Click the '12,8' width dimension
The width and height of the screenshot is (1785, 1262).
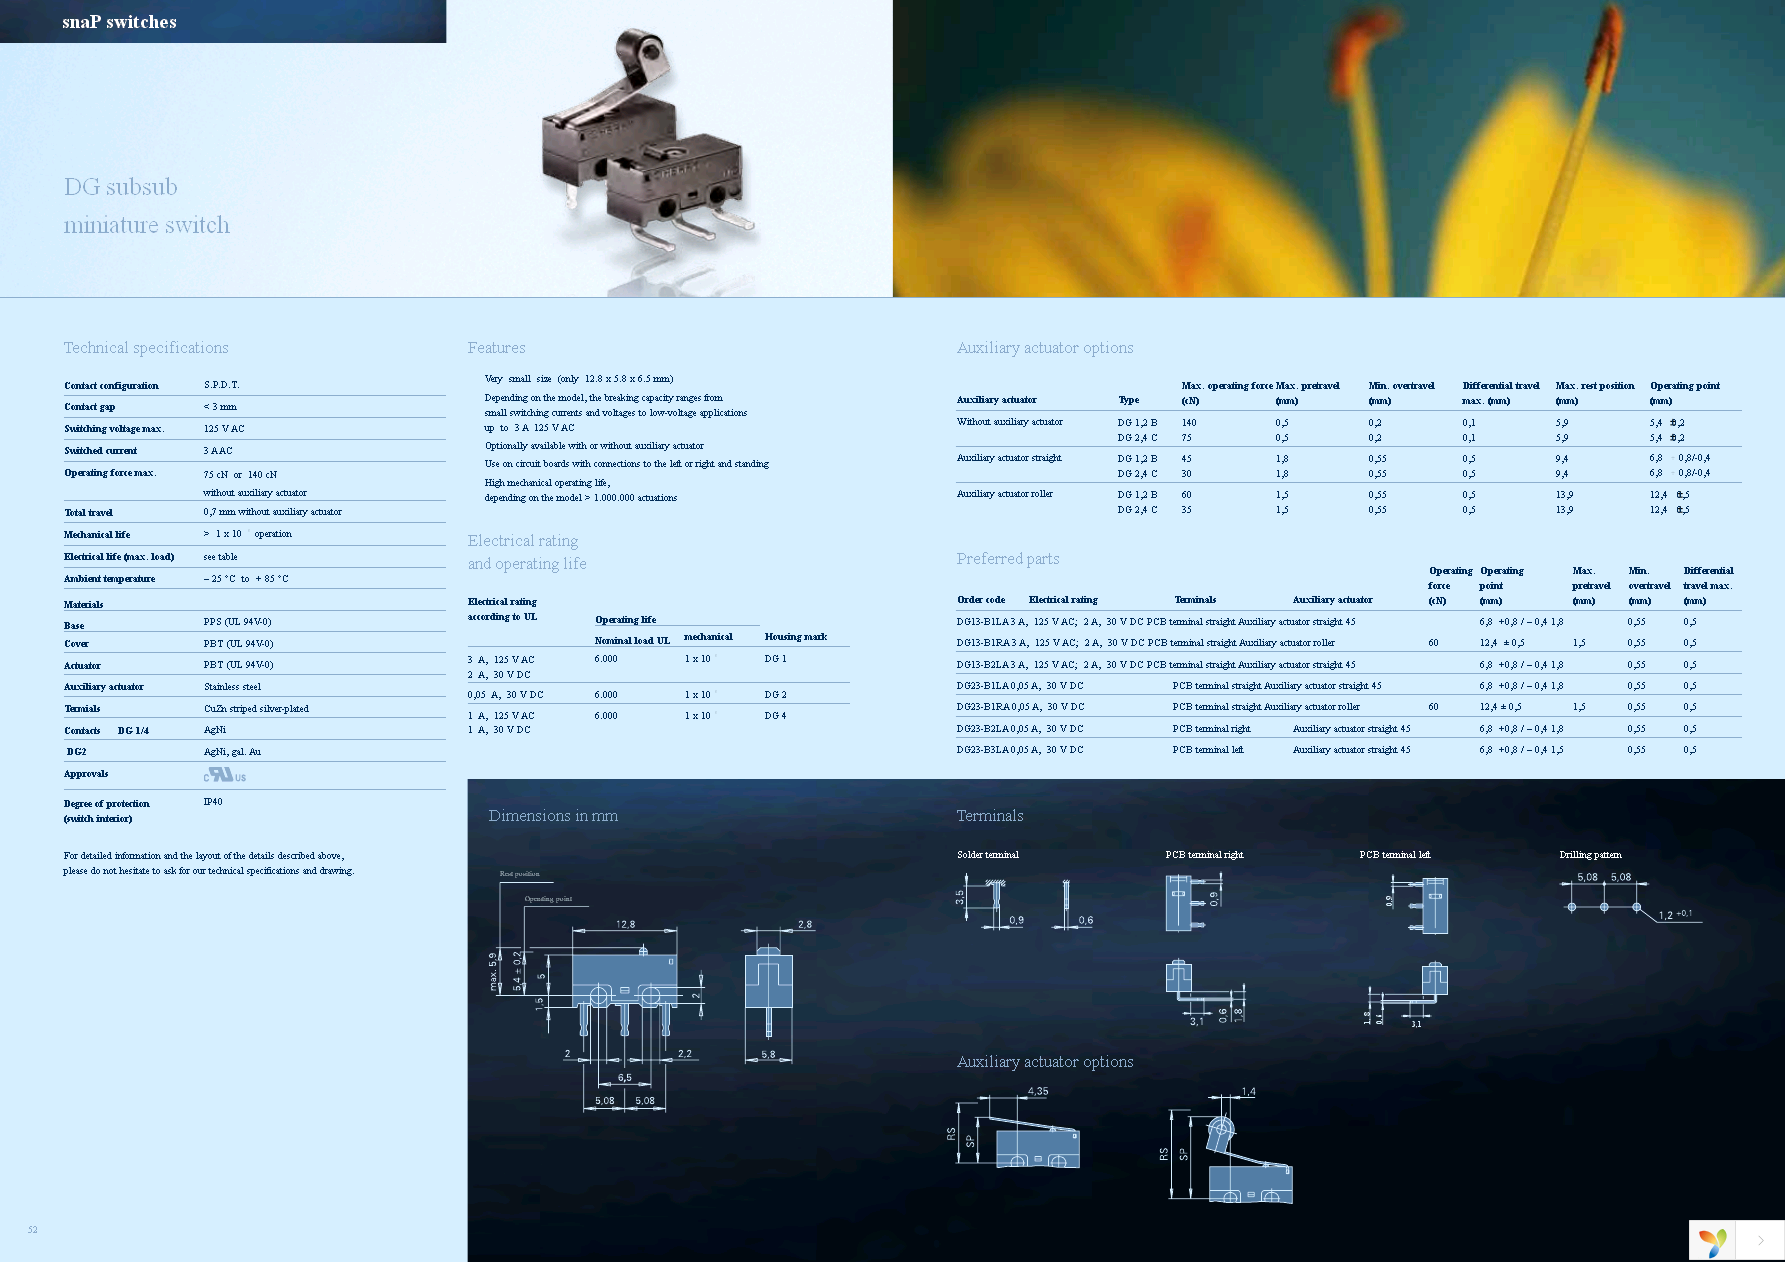[x=625, y=925]
